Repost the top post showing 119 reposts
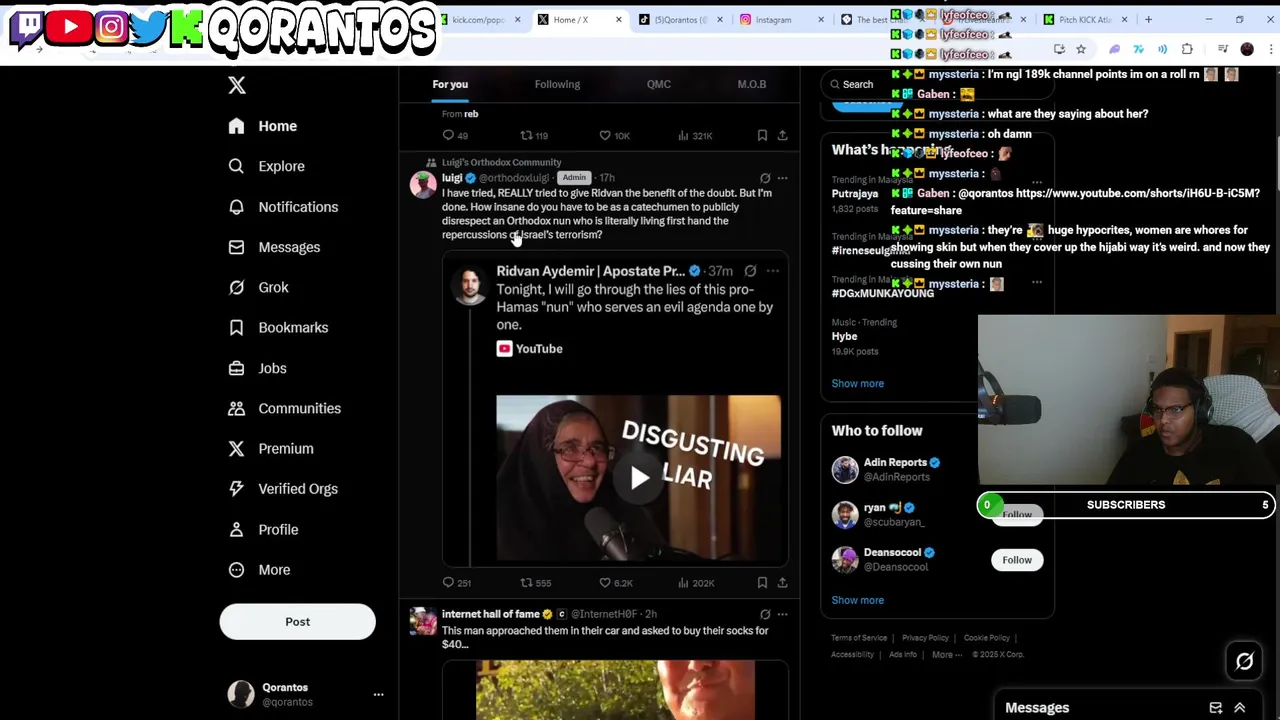 coord(535,135)
